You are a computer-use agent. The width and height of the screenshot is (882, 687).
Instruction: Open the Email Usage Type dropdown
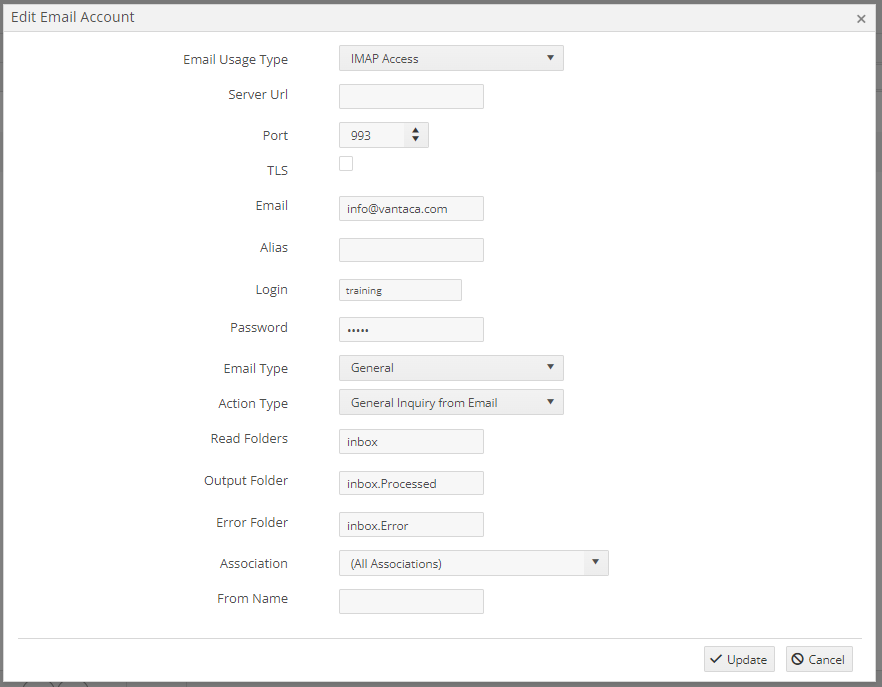(451, 59)
